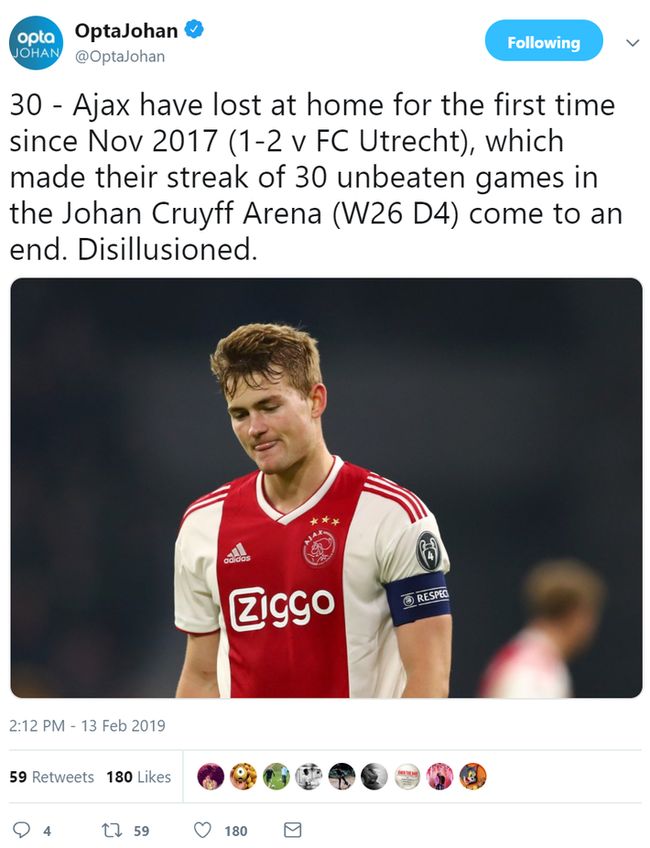Click the OptaJohan profile avatar
Image resolution: width=650 pixels, height=848 pixels.
36,43
